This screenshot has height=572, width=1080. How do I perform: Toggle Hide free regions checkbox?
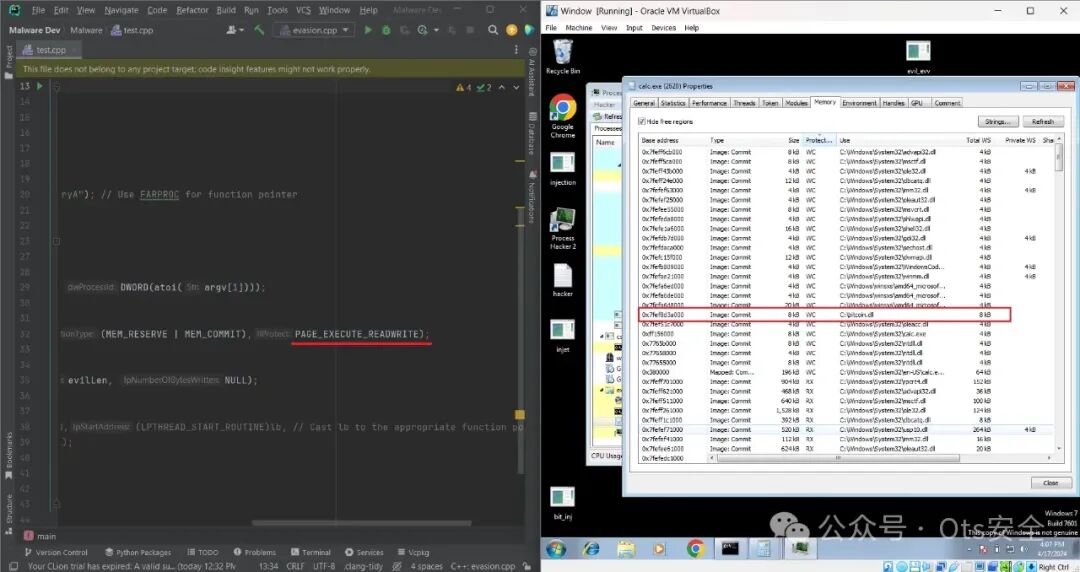click(x=642, y=121)
